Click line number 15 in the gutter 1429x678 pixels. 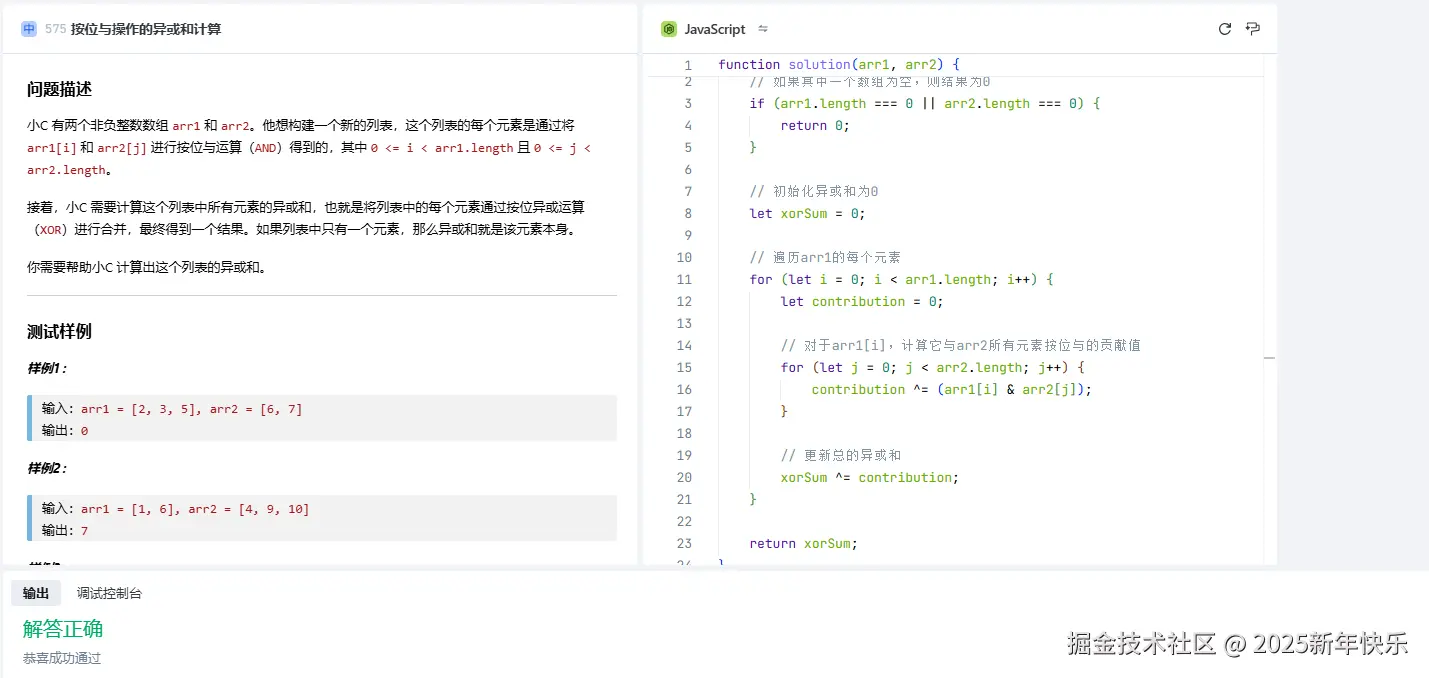click(x=684, y=368)
